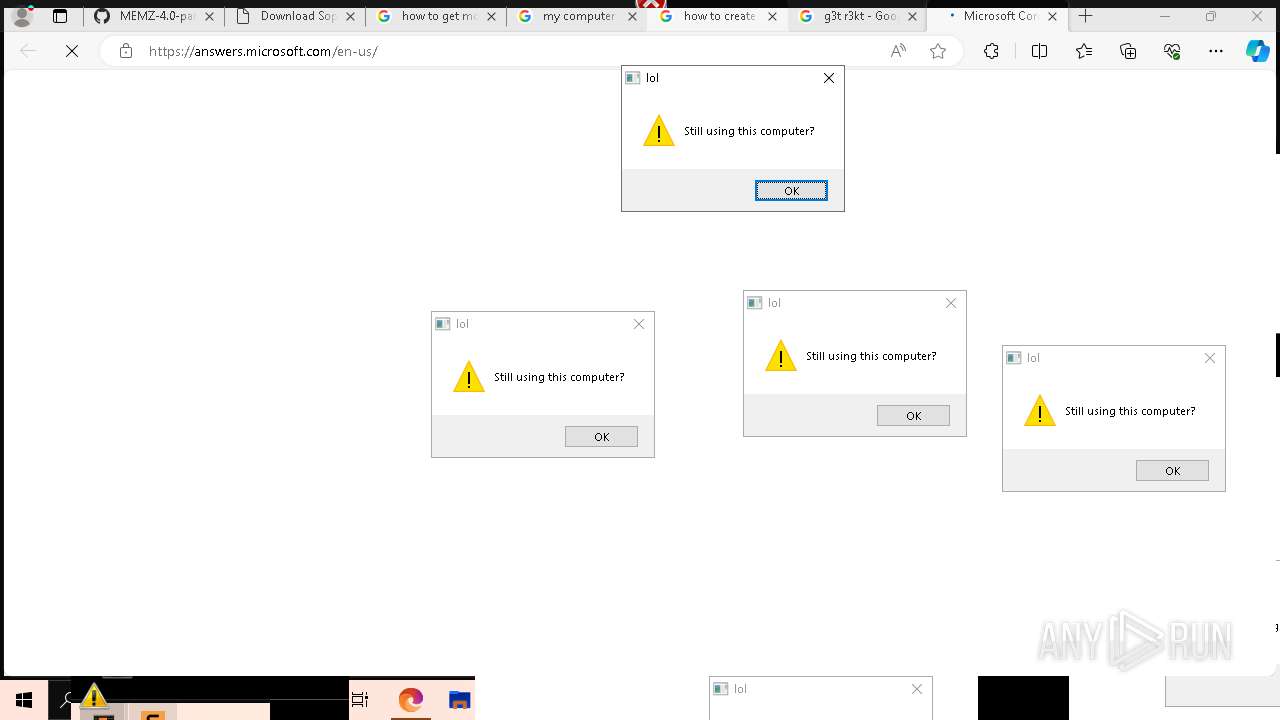Stop loading the page
1280x720 pixels.
click(x=72, y=51)
